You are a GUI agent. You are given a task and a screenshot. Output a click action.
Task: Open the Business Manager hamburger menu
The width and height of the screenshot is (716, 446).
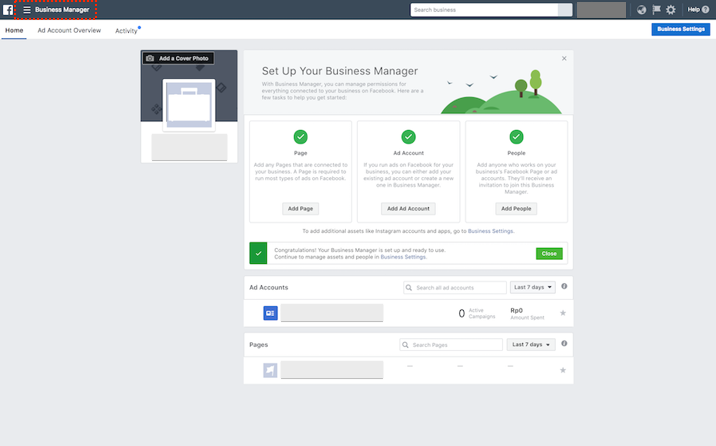27,10
